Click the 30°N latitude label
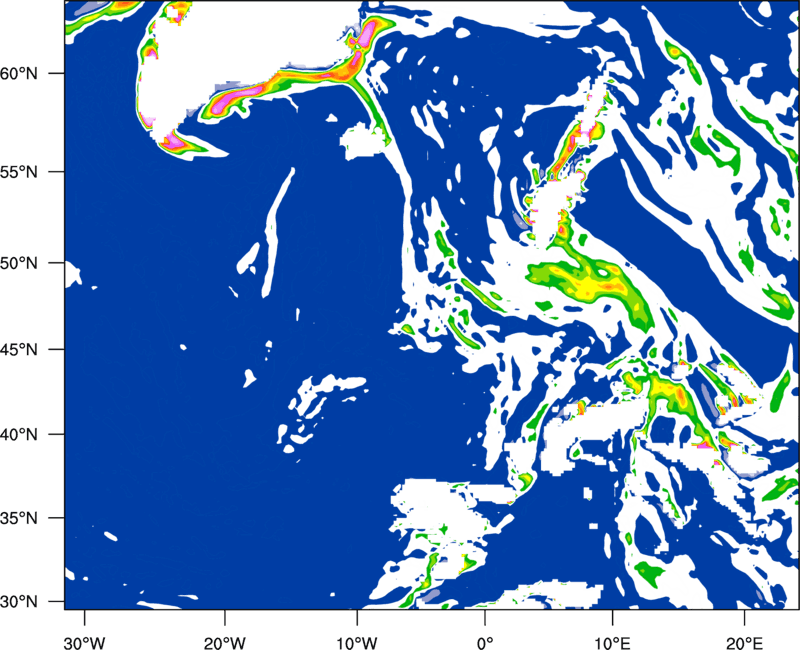The height and width of the screenshot is (650, 800). [19, 602]
